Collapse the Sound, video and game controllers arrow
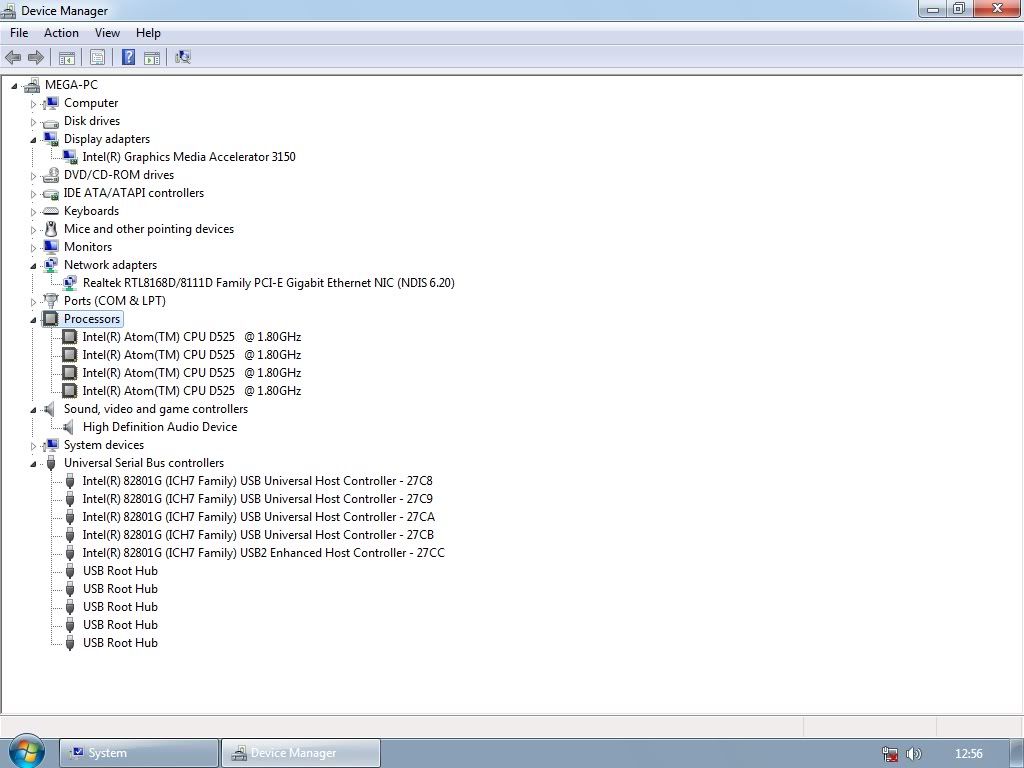 tap(33, 410)
